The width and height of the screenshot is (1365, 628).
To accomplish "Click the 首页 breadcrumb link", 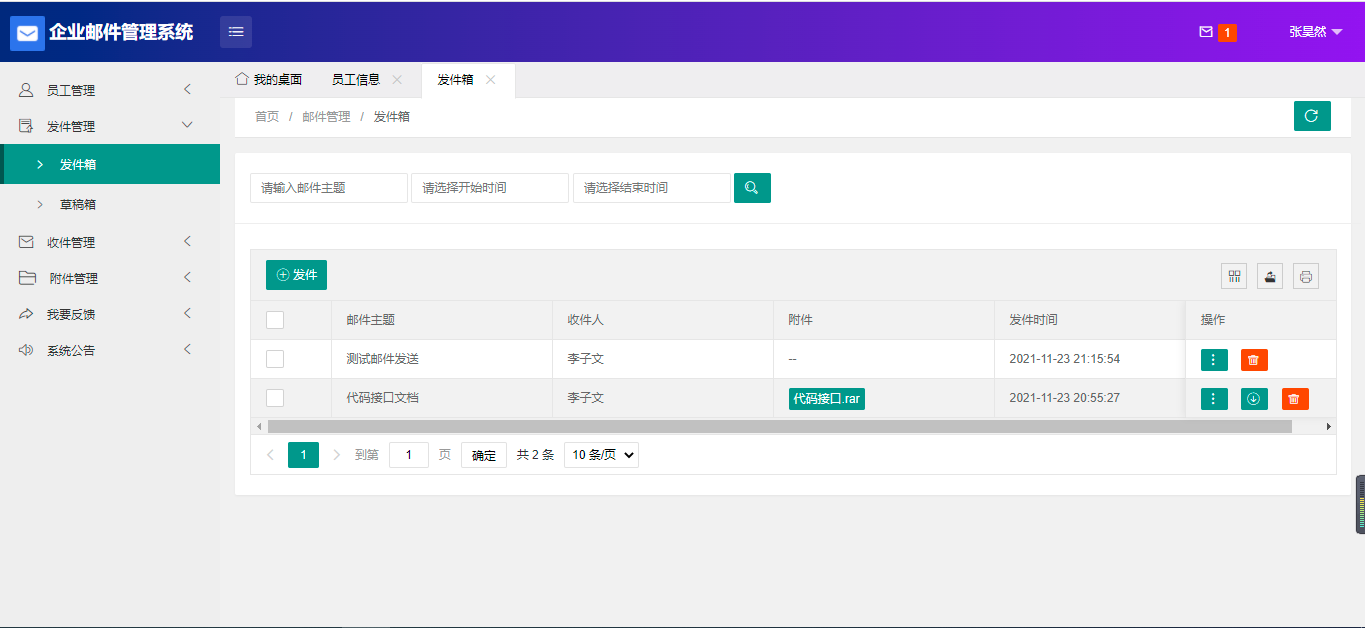I will (x=267, y=117).
